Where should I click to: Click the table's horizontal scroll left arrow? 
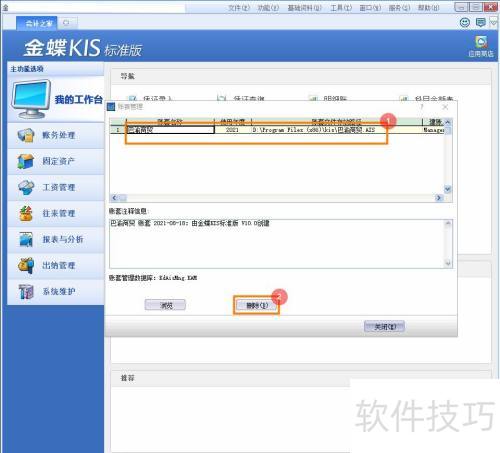tap(114, 198)
